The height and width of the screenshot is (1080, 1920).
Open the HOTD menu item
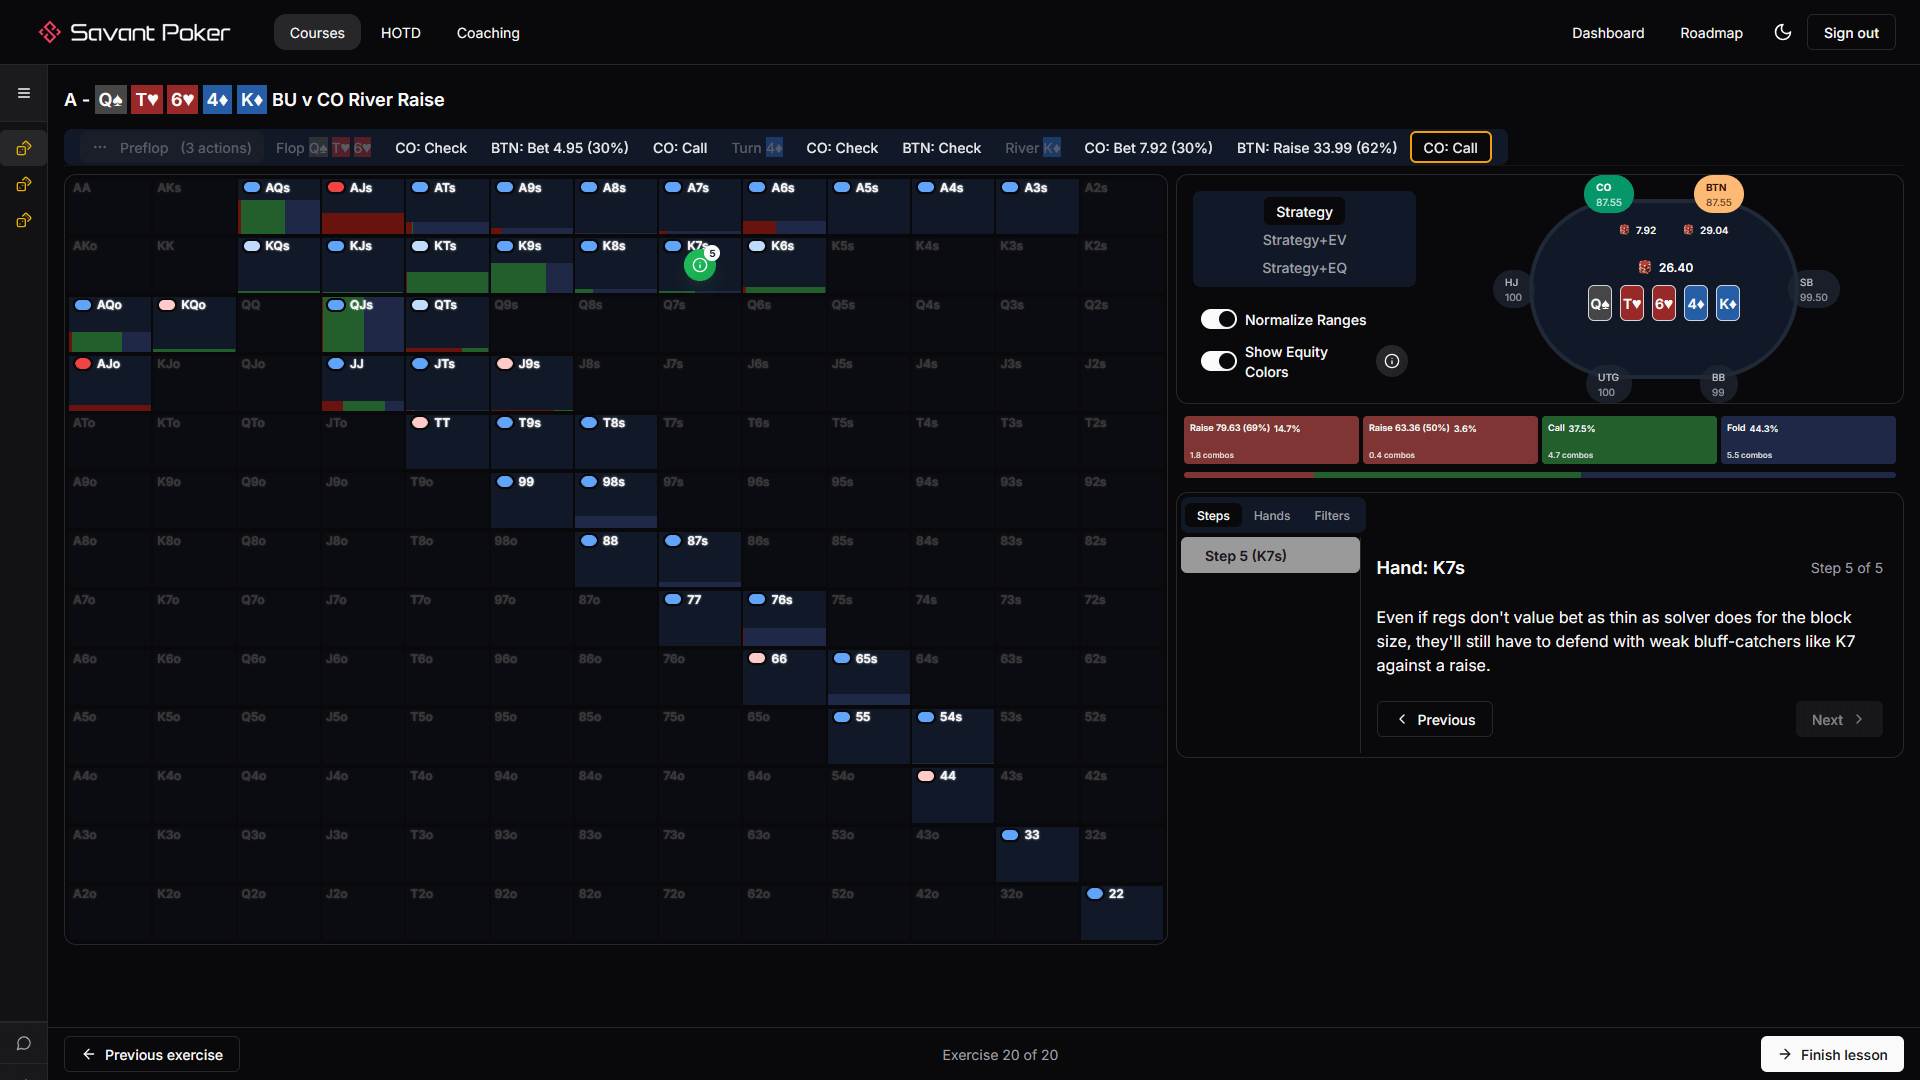[x=400, y=32]
